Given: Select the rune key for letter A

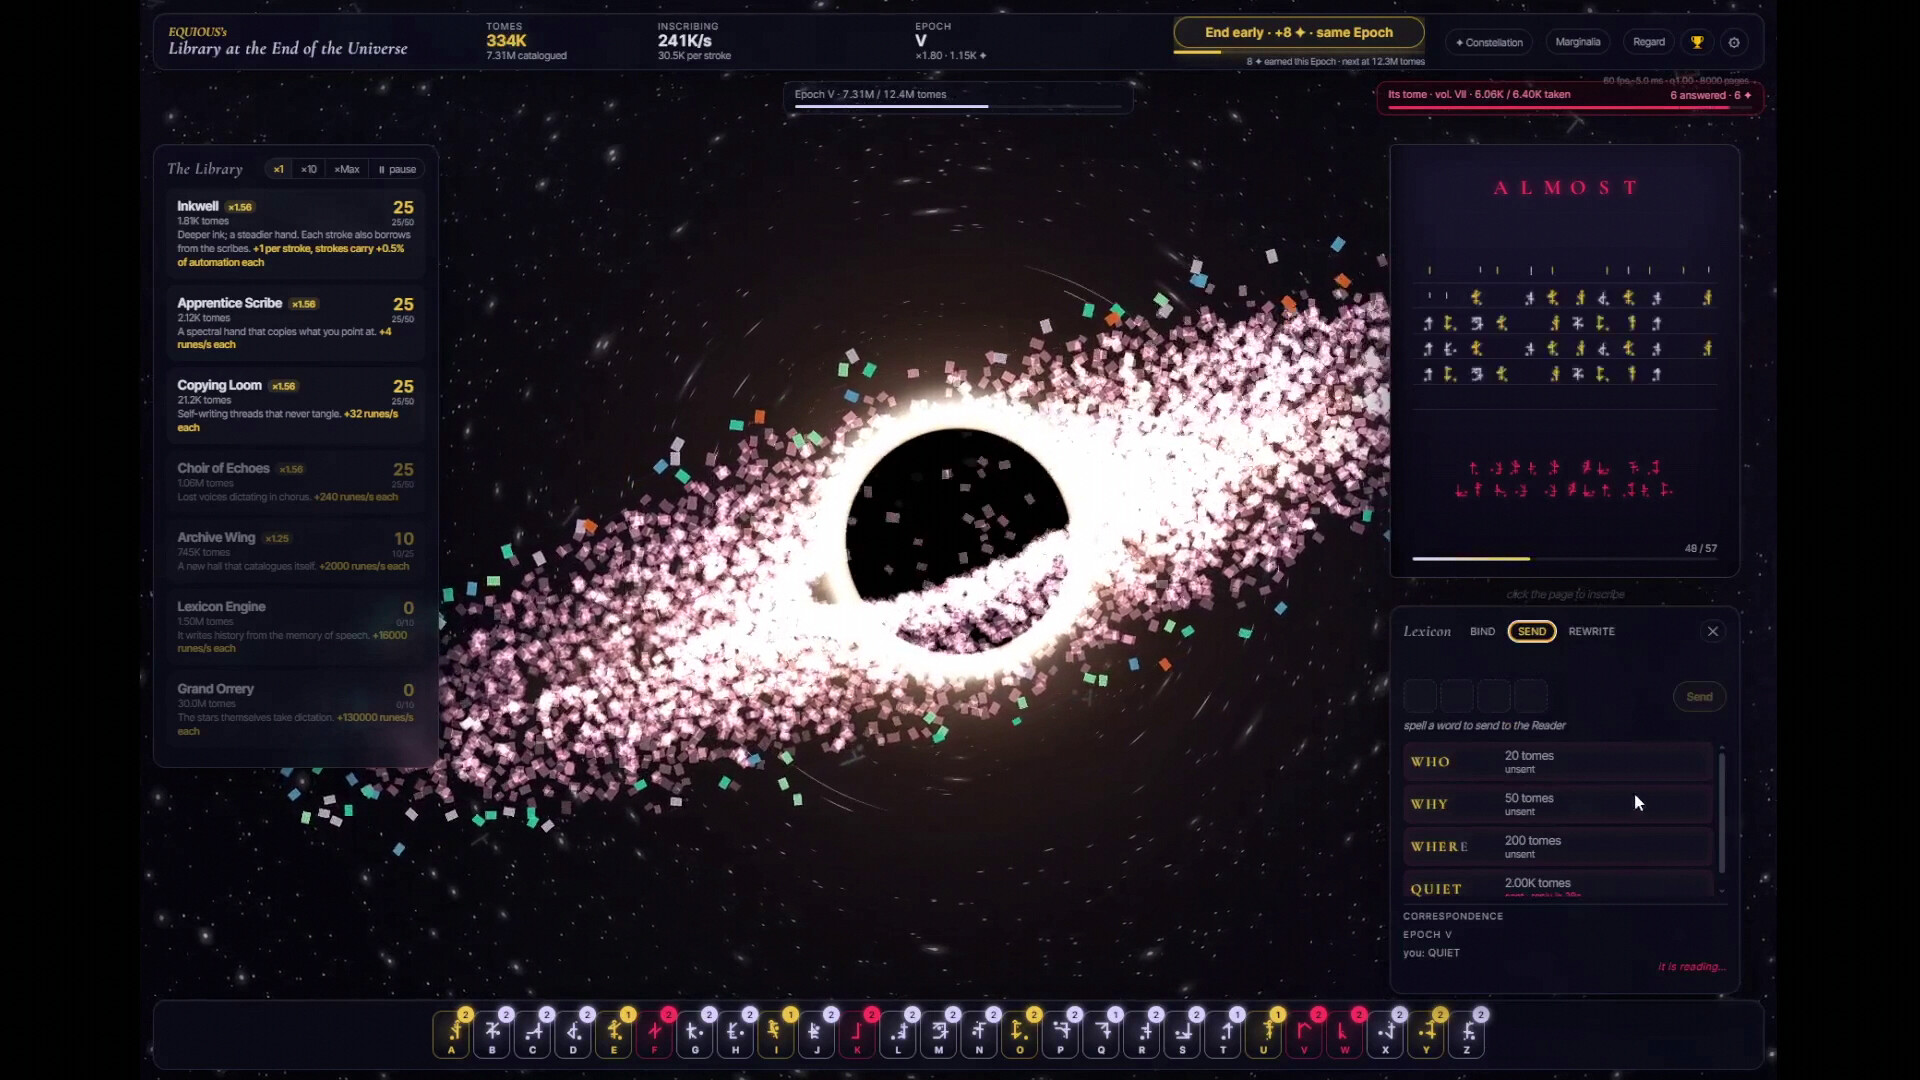Looking at the screenshot, I should (452, 1034).
